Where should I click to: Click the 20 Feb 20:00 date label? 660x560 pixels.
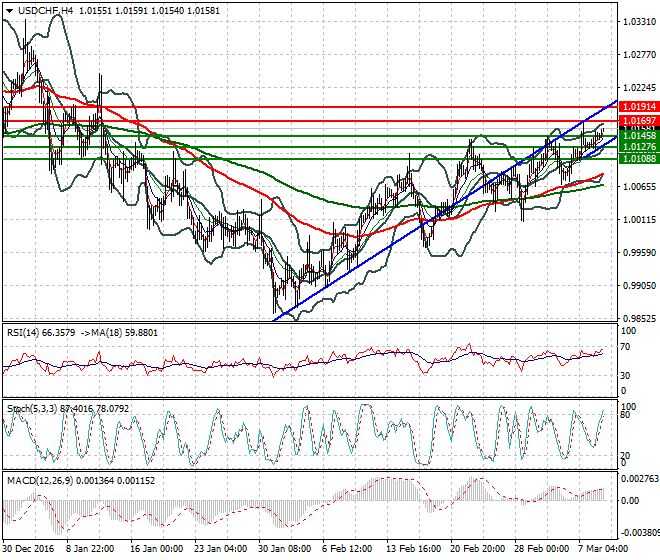[x=477, y=549]
